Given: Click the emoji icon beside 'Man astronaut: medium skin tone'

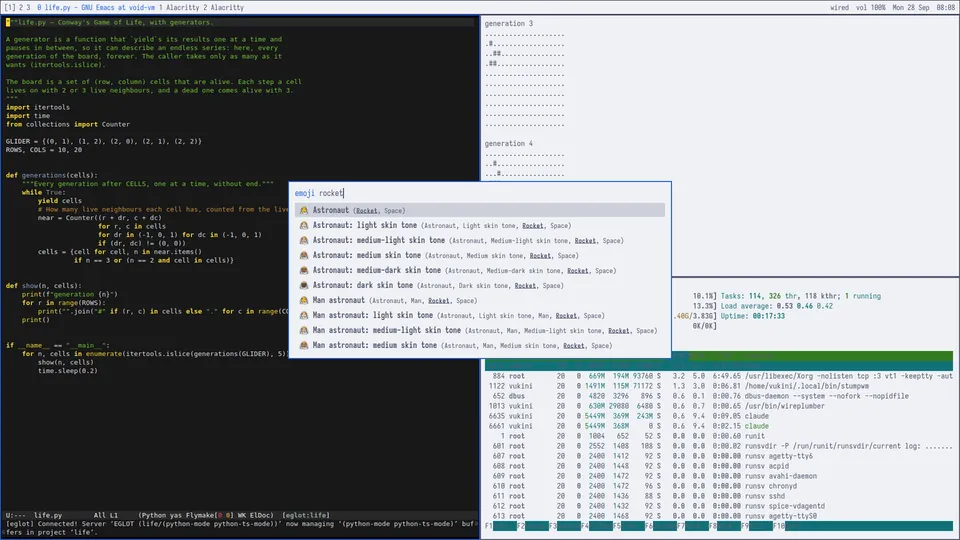Looking at the screenshot, I should click(x=304, y=345).
